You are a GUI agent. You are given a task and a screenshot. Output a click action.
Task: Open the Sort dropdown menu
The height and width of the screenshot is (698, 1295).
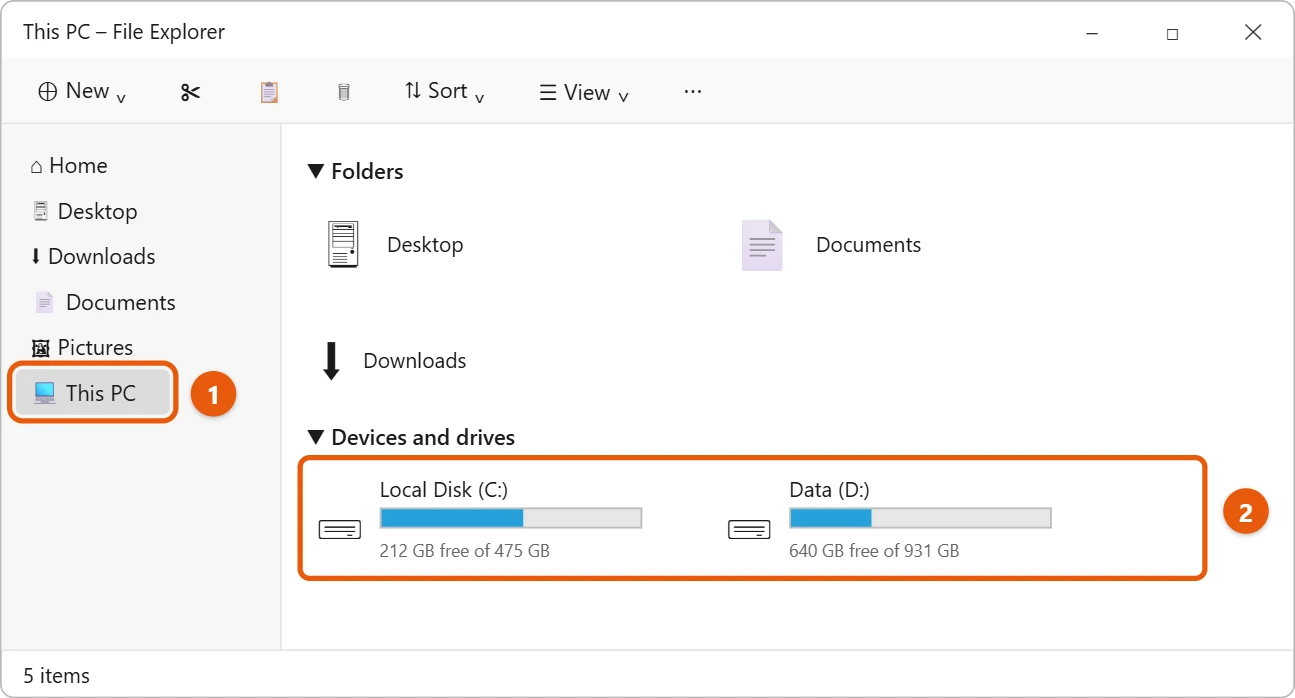pyautogui.click(x=445, y=91)
